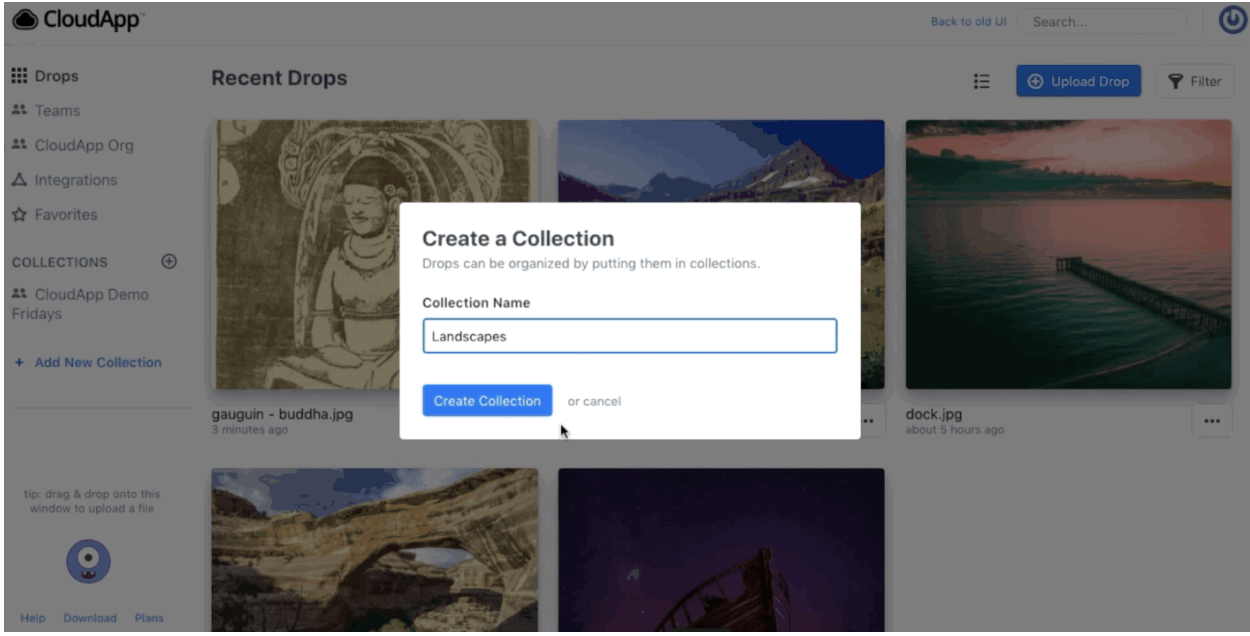The height and width of the screenshot is (636, 1250).
Task: Open the ellipsis menu below the mountain drop
Action: (866, 421)
